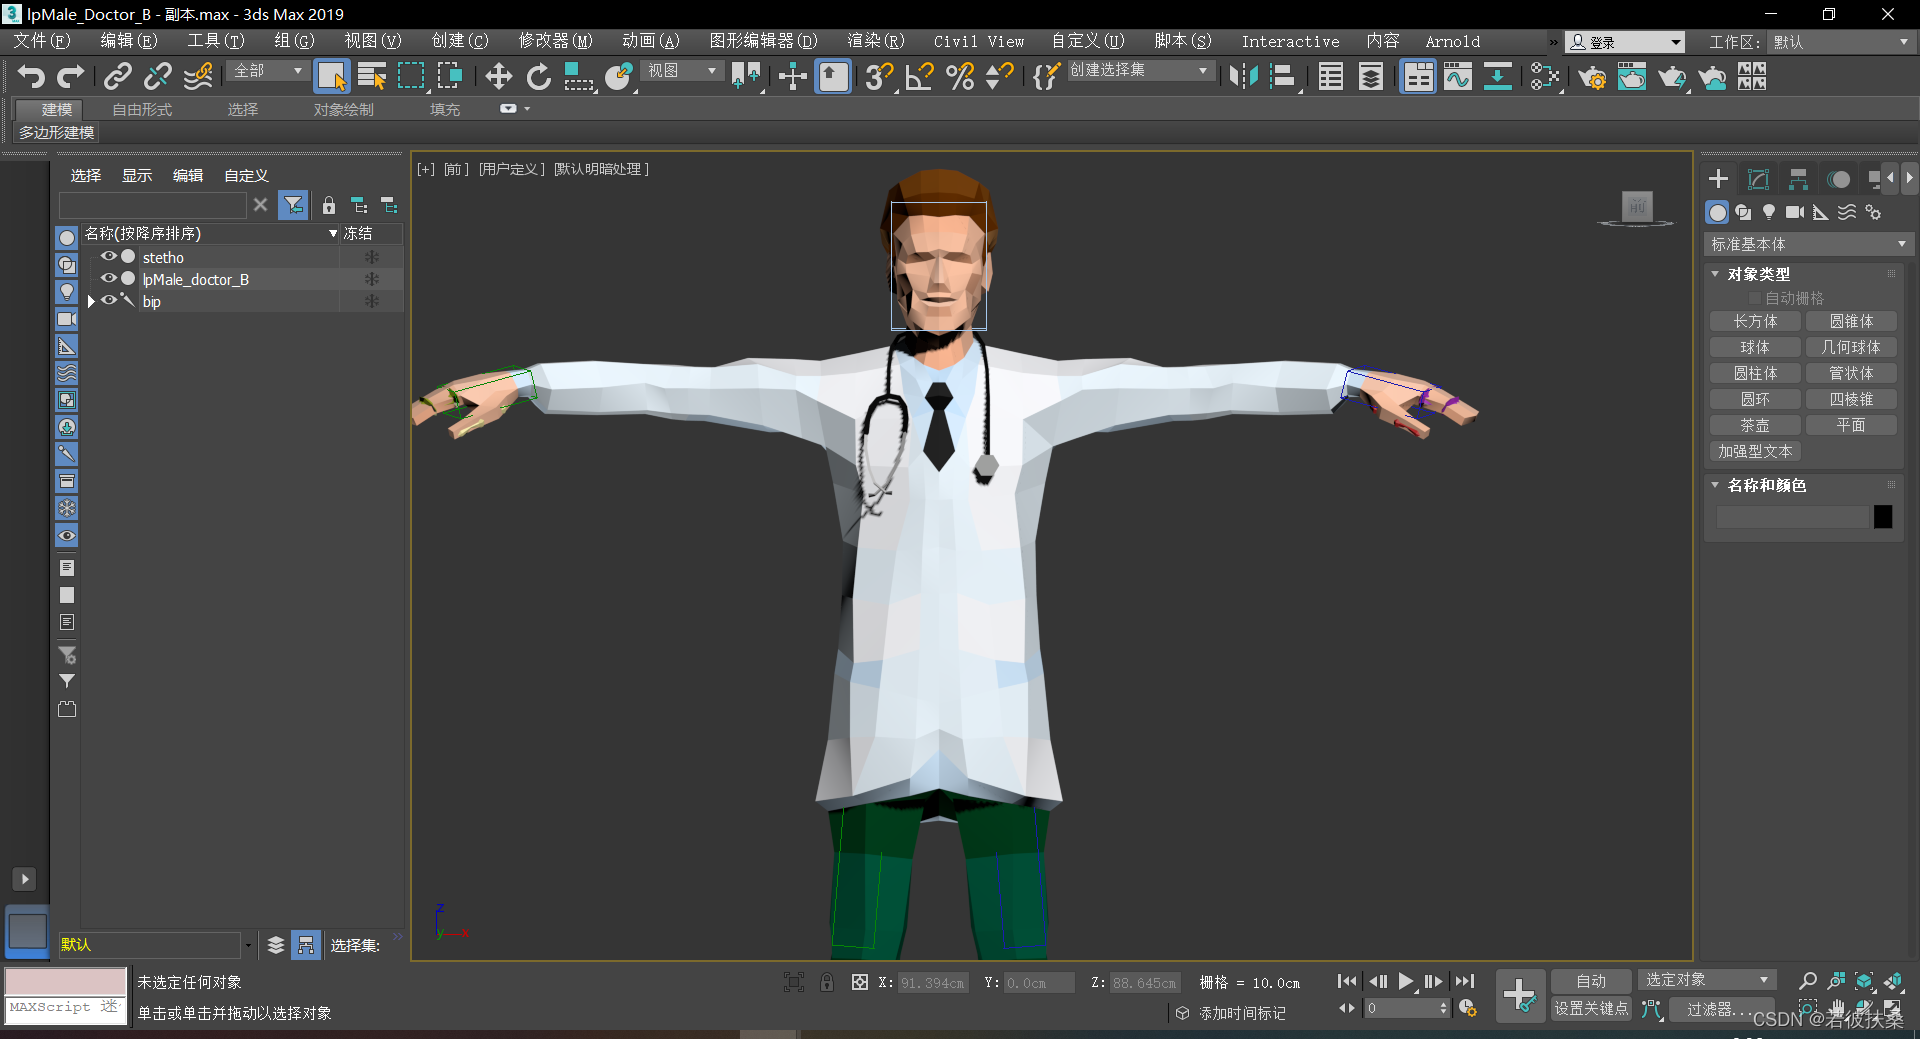Toggle the Angle Snap icon
1920x1039 pixels.
(919, 76)
